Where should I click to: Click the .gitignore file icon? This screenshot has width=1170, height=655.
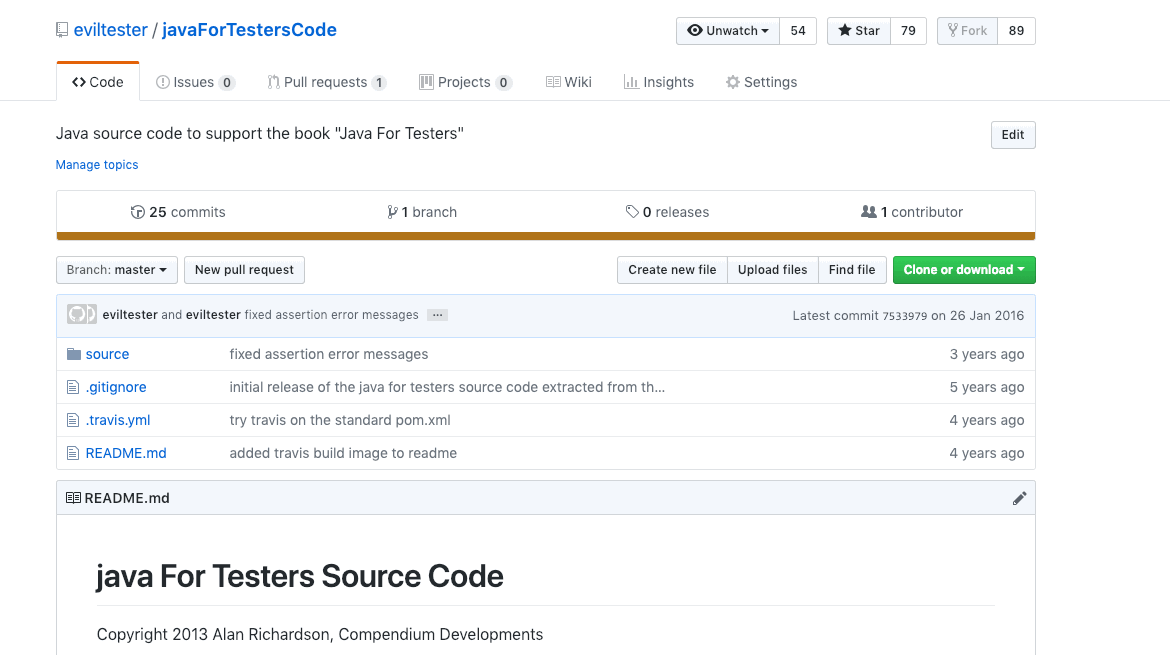pyautogui.click(x=72, y=387)
